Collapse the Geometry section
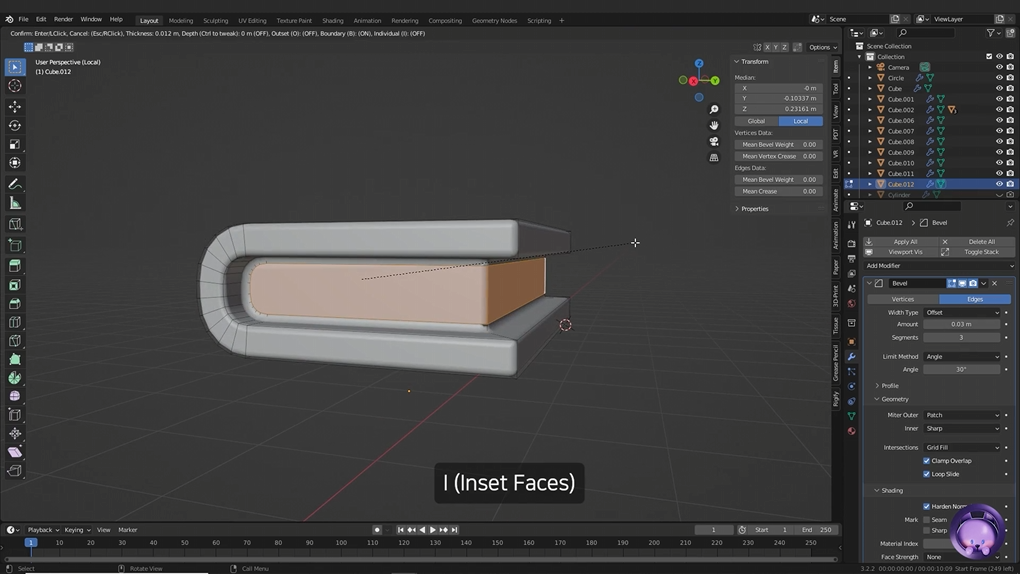This screenshot has width=1020, height=574. click(x=892, y=399)
